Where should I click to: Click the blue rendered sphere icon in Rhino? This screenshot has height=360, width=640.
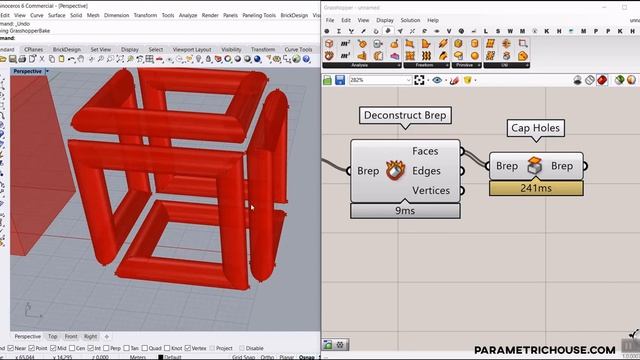pos(258,59)
